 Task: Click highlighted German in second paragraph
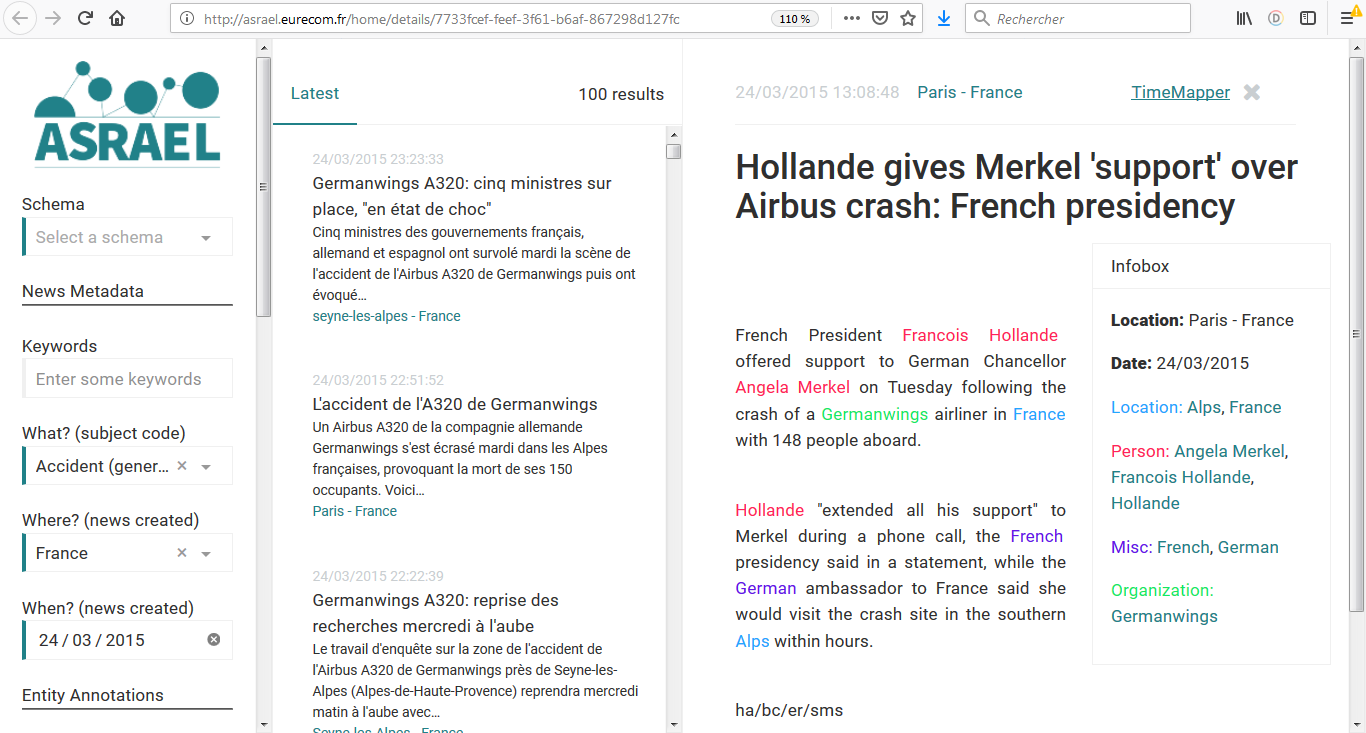click(x=766, y=588)
